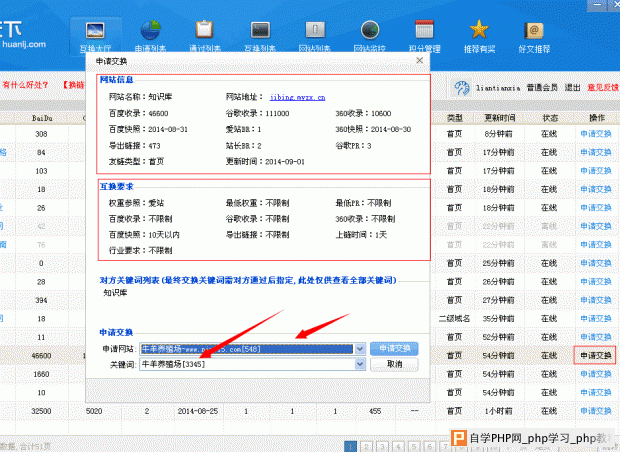Click 申请交换 in the 35分钟前 row
The width and height of the screenshot is (620, 452).
point(595,318)
